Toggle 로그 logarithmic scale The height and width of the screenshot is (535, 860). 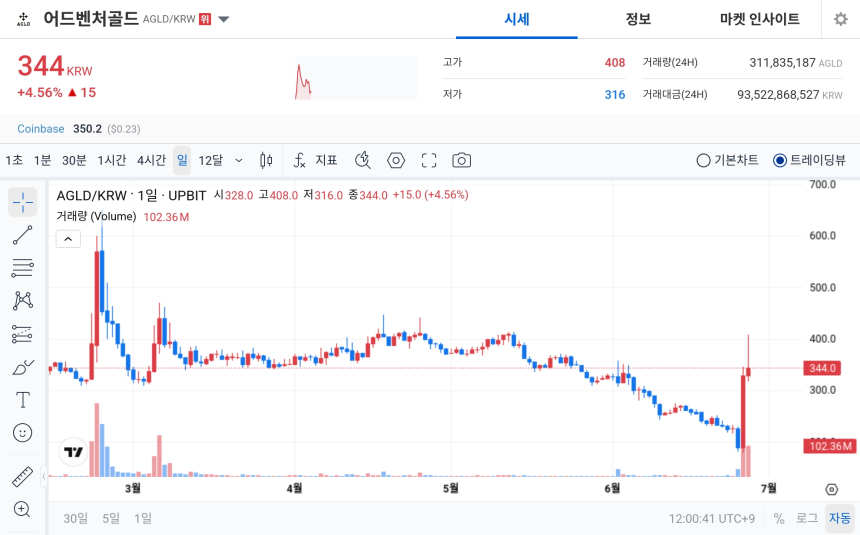(807, 519)
